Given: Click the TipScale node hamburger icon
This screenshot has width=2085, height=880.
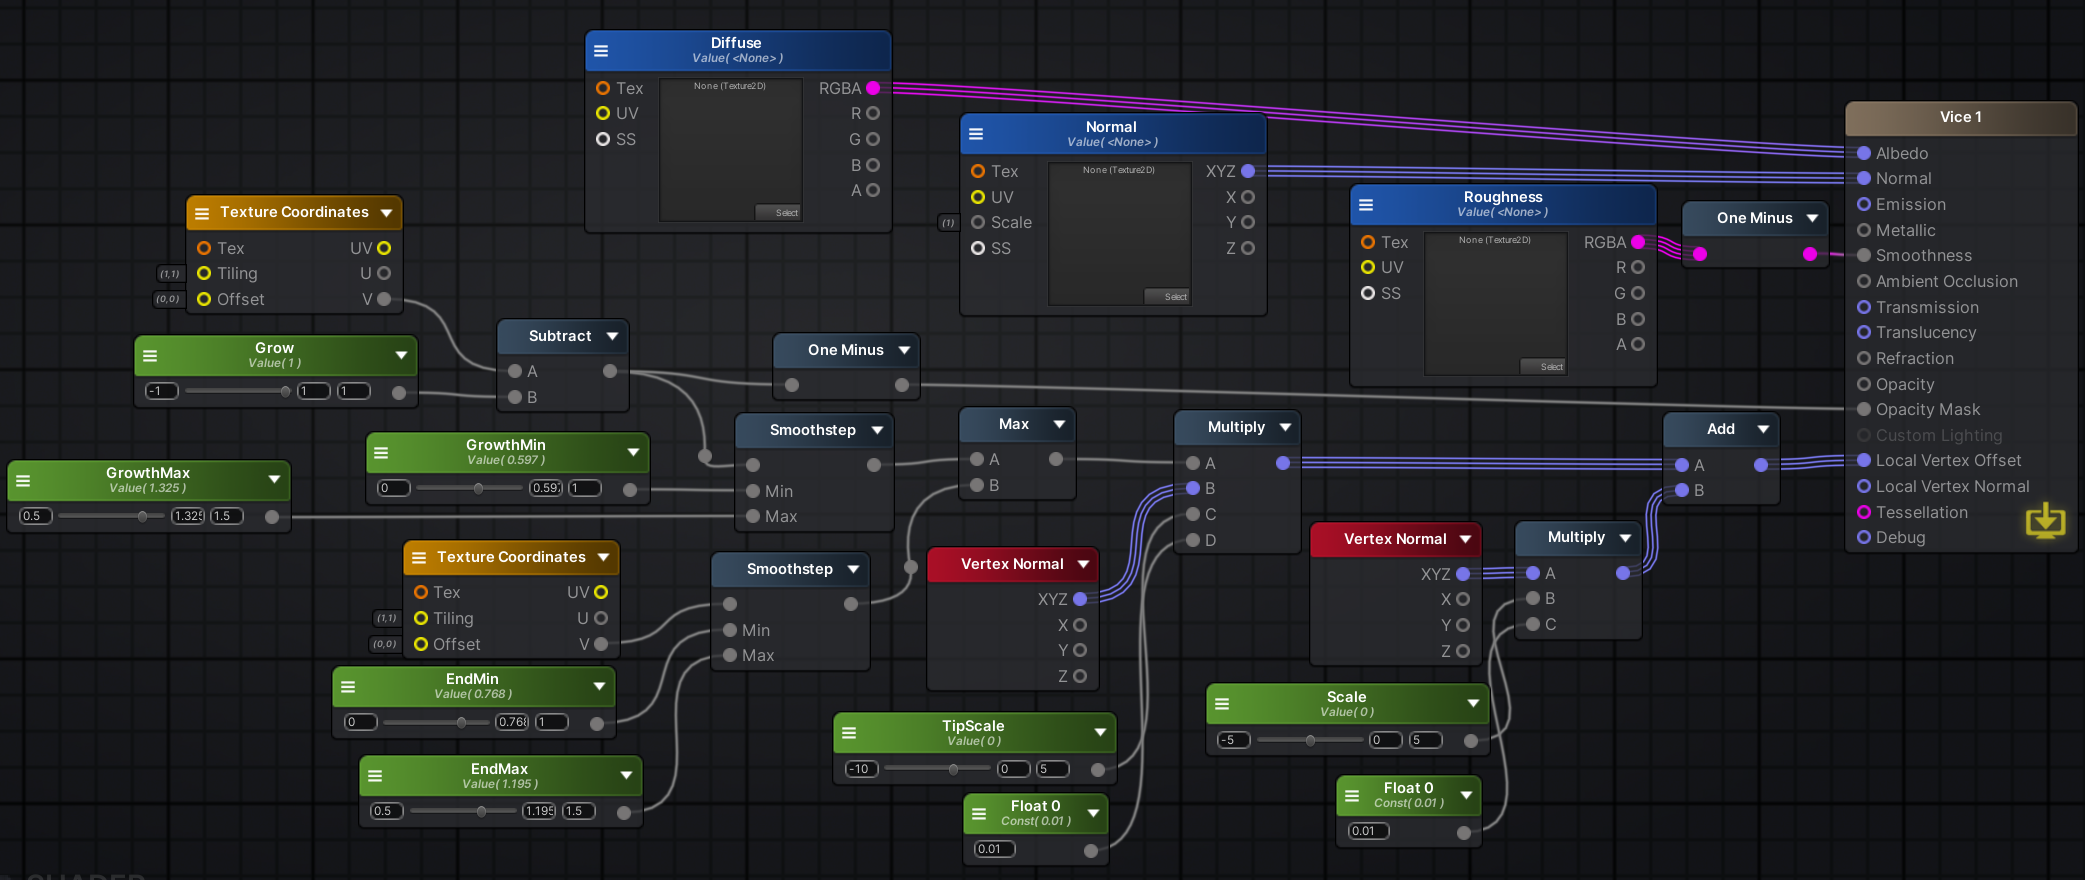Looking at the screenshot, I should tap(849, 733).
